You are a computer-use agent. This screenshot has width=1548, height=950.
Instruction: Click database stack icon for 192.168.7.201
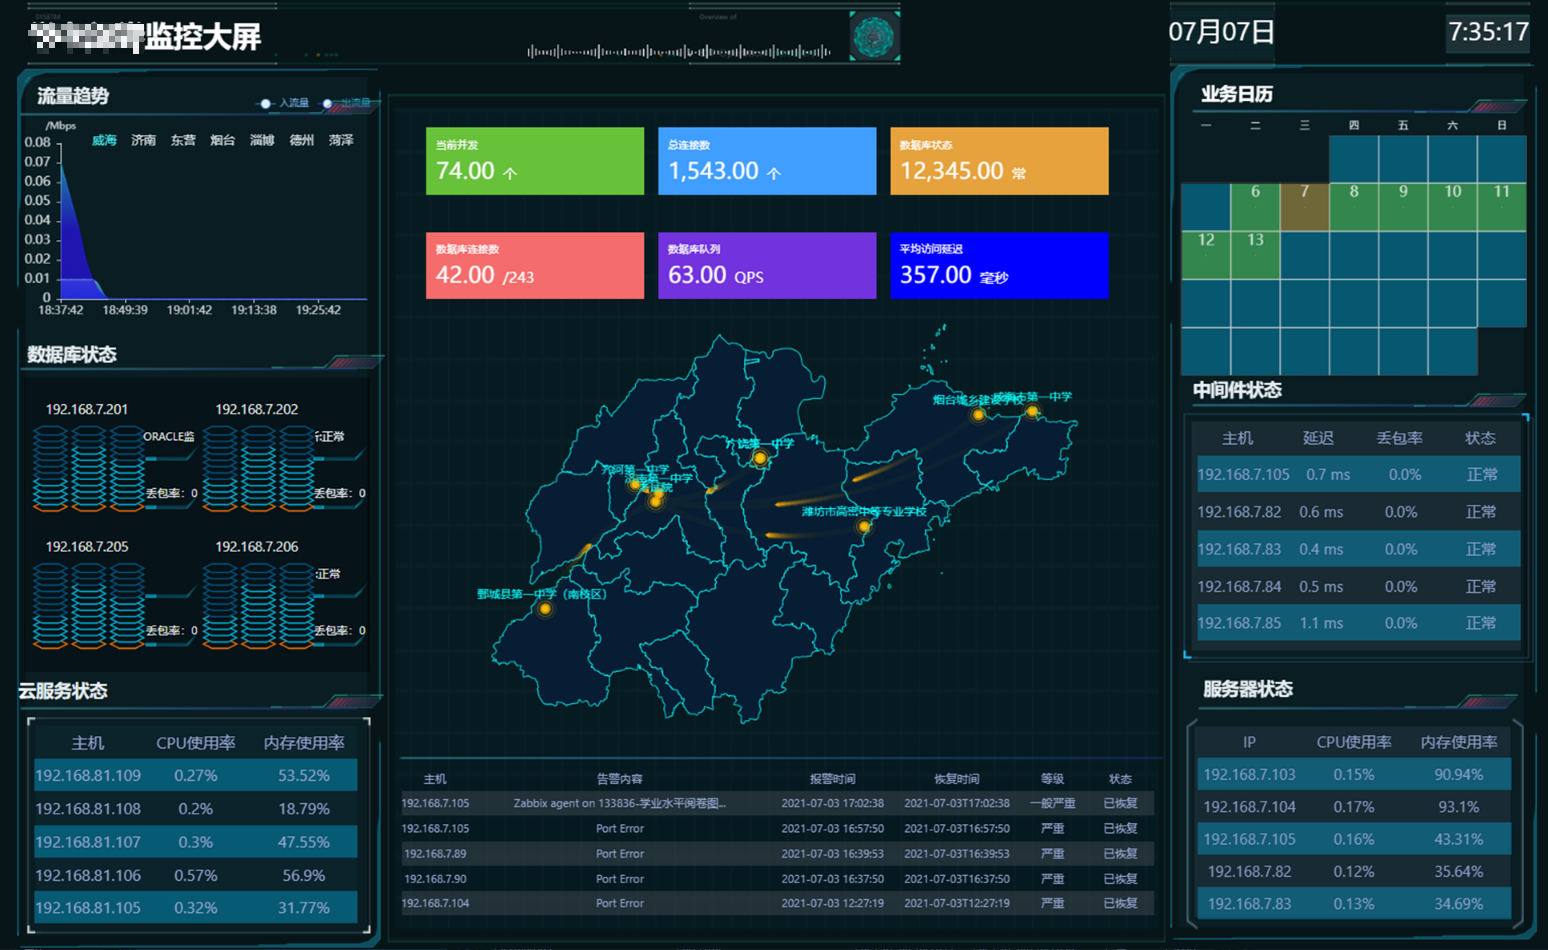(x=88, y=468)
